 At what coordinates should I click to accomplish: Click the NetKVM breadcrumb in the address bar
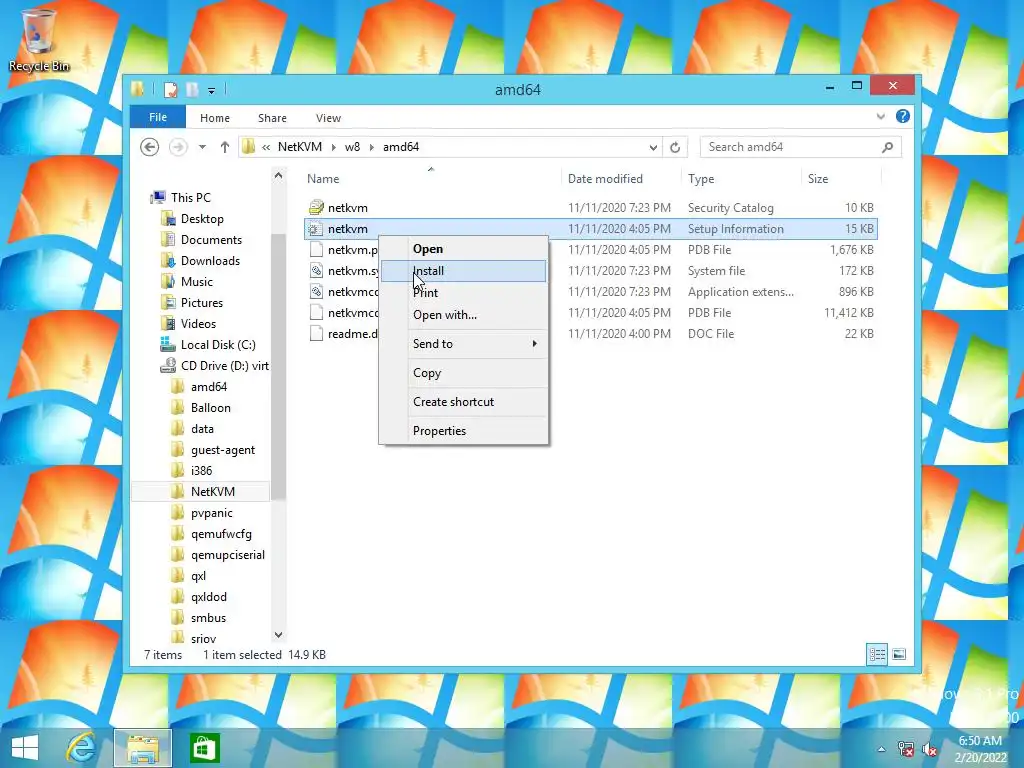(300, 147)
